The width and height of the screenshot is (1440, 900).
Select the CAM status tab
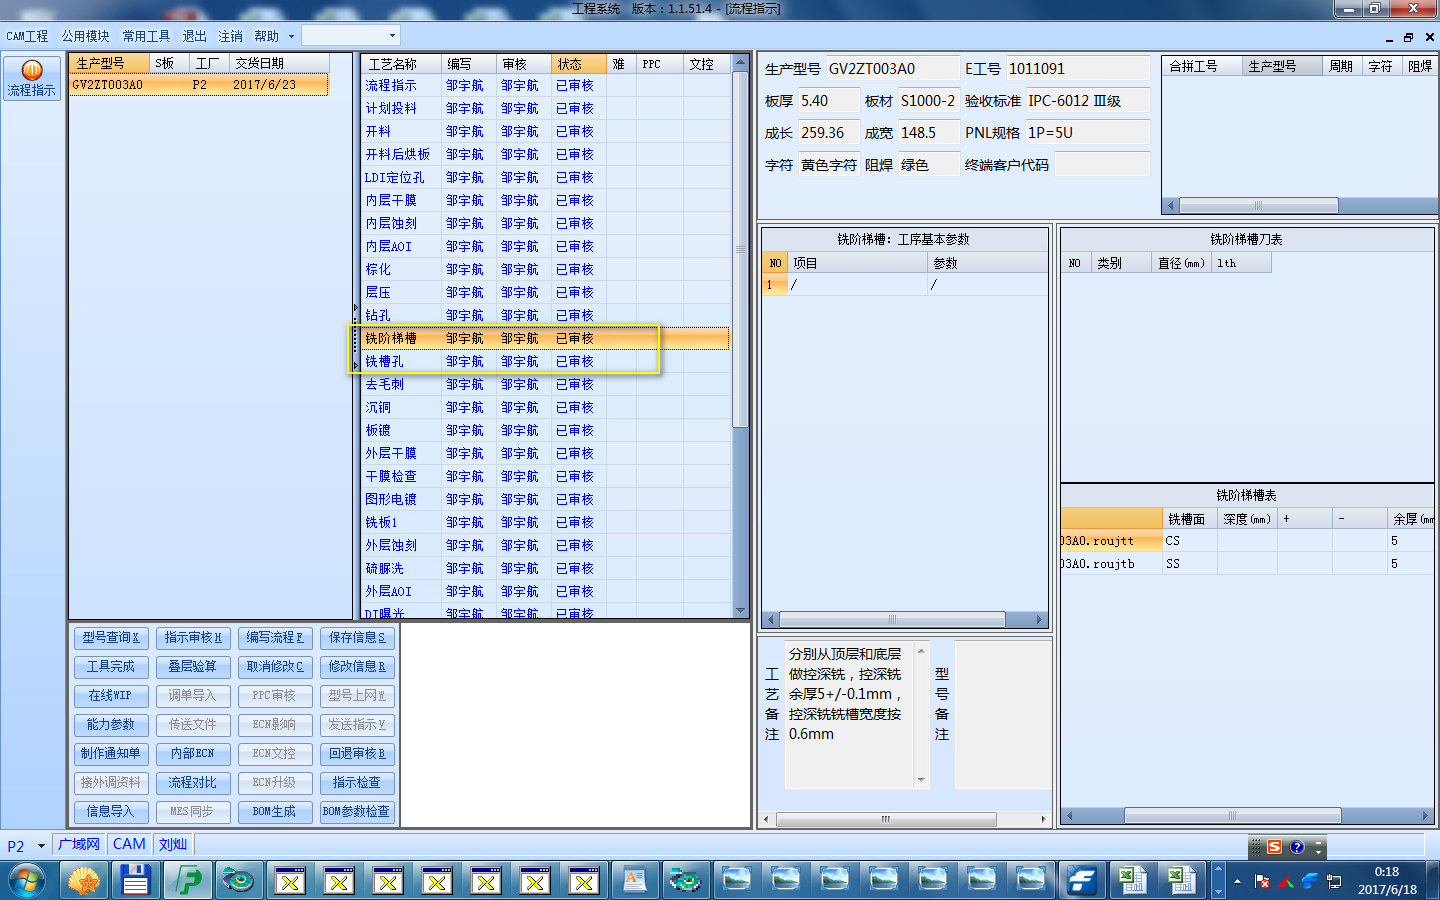click(129, 844)
